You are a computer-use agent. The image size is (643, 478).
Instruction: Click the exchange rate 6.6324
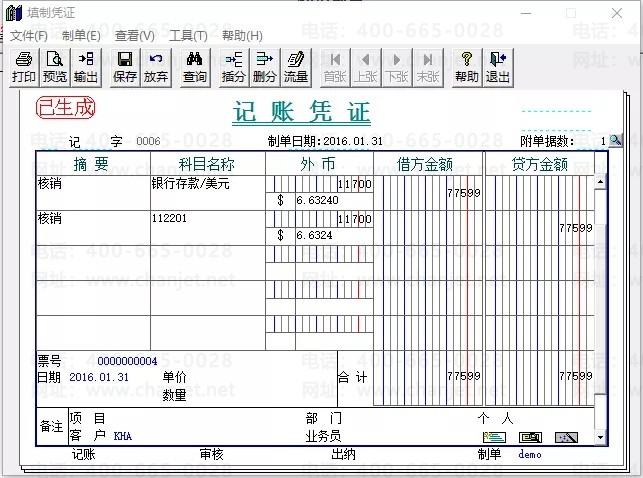click(315, 235)
